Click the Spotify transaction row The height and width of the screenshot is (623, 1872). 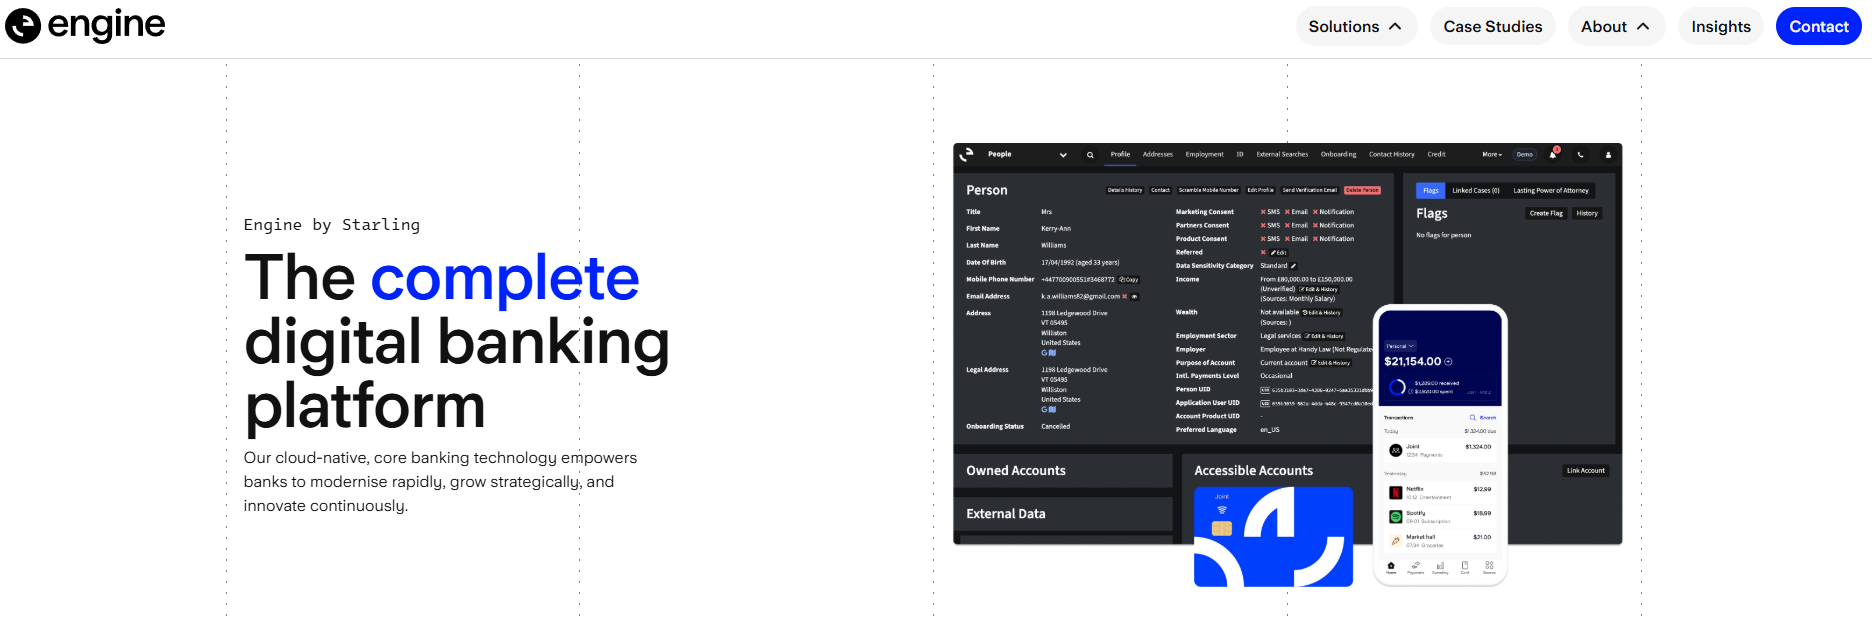click(x=1440, y=516)
